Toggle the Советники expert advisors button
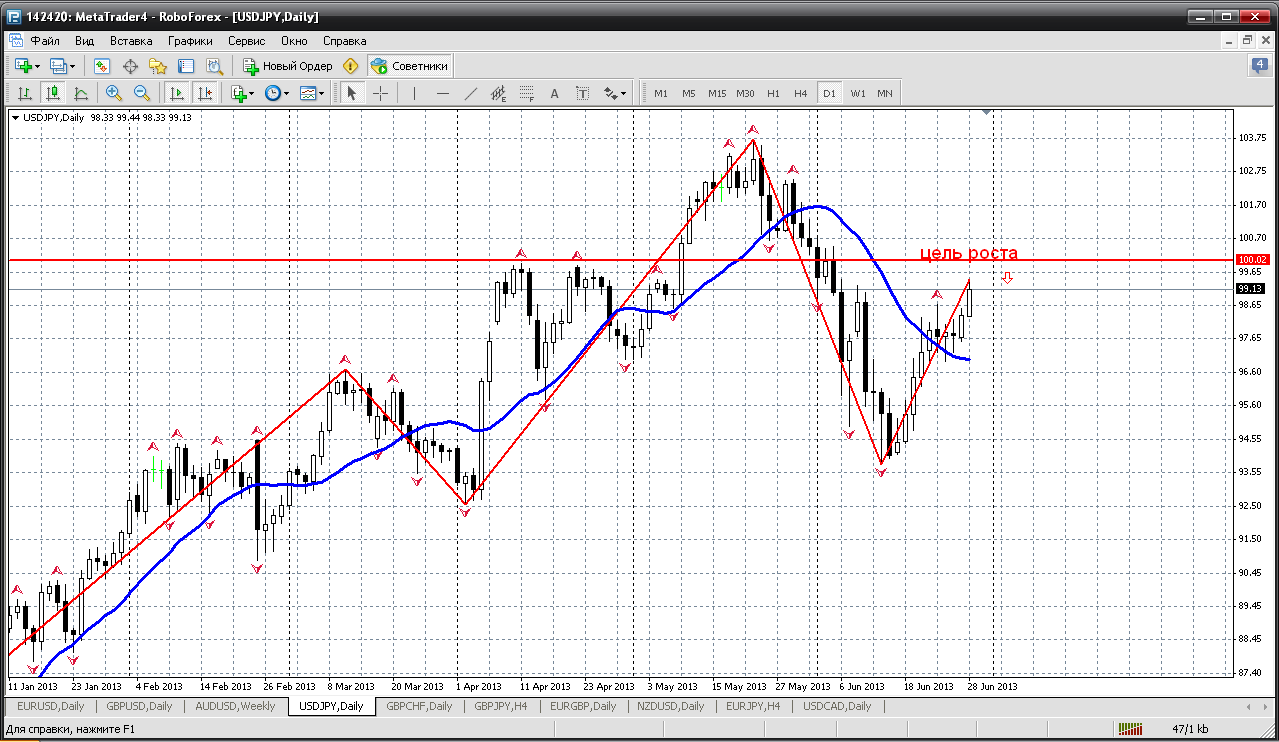This screenshot has width=1279, height=742. [x=410, y=66]
